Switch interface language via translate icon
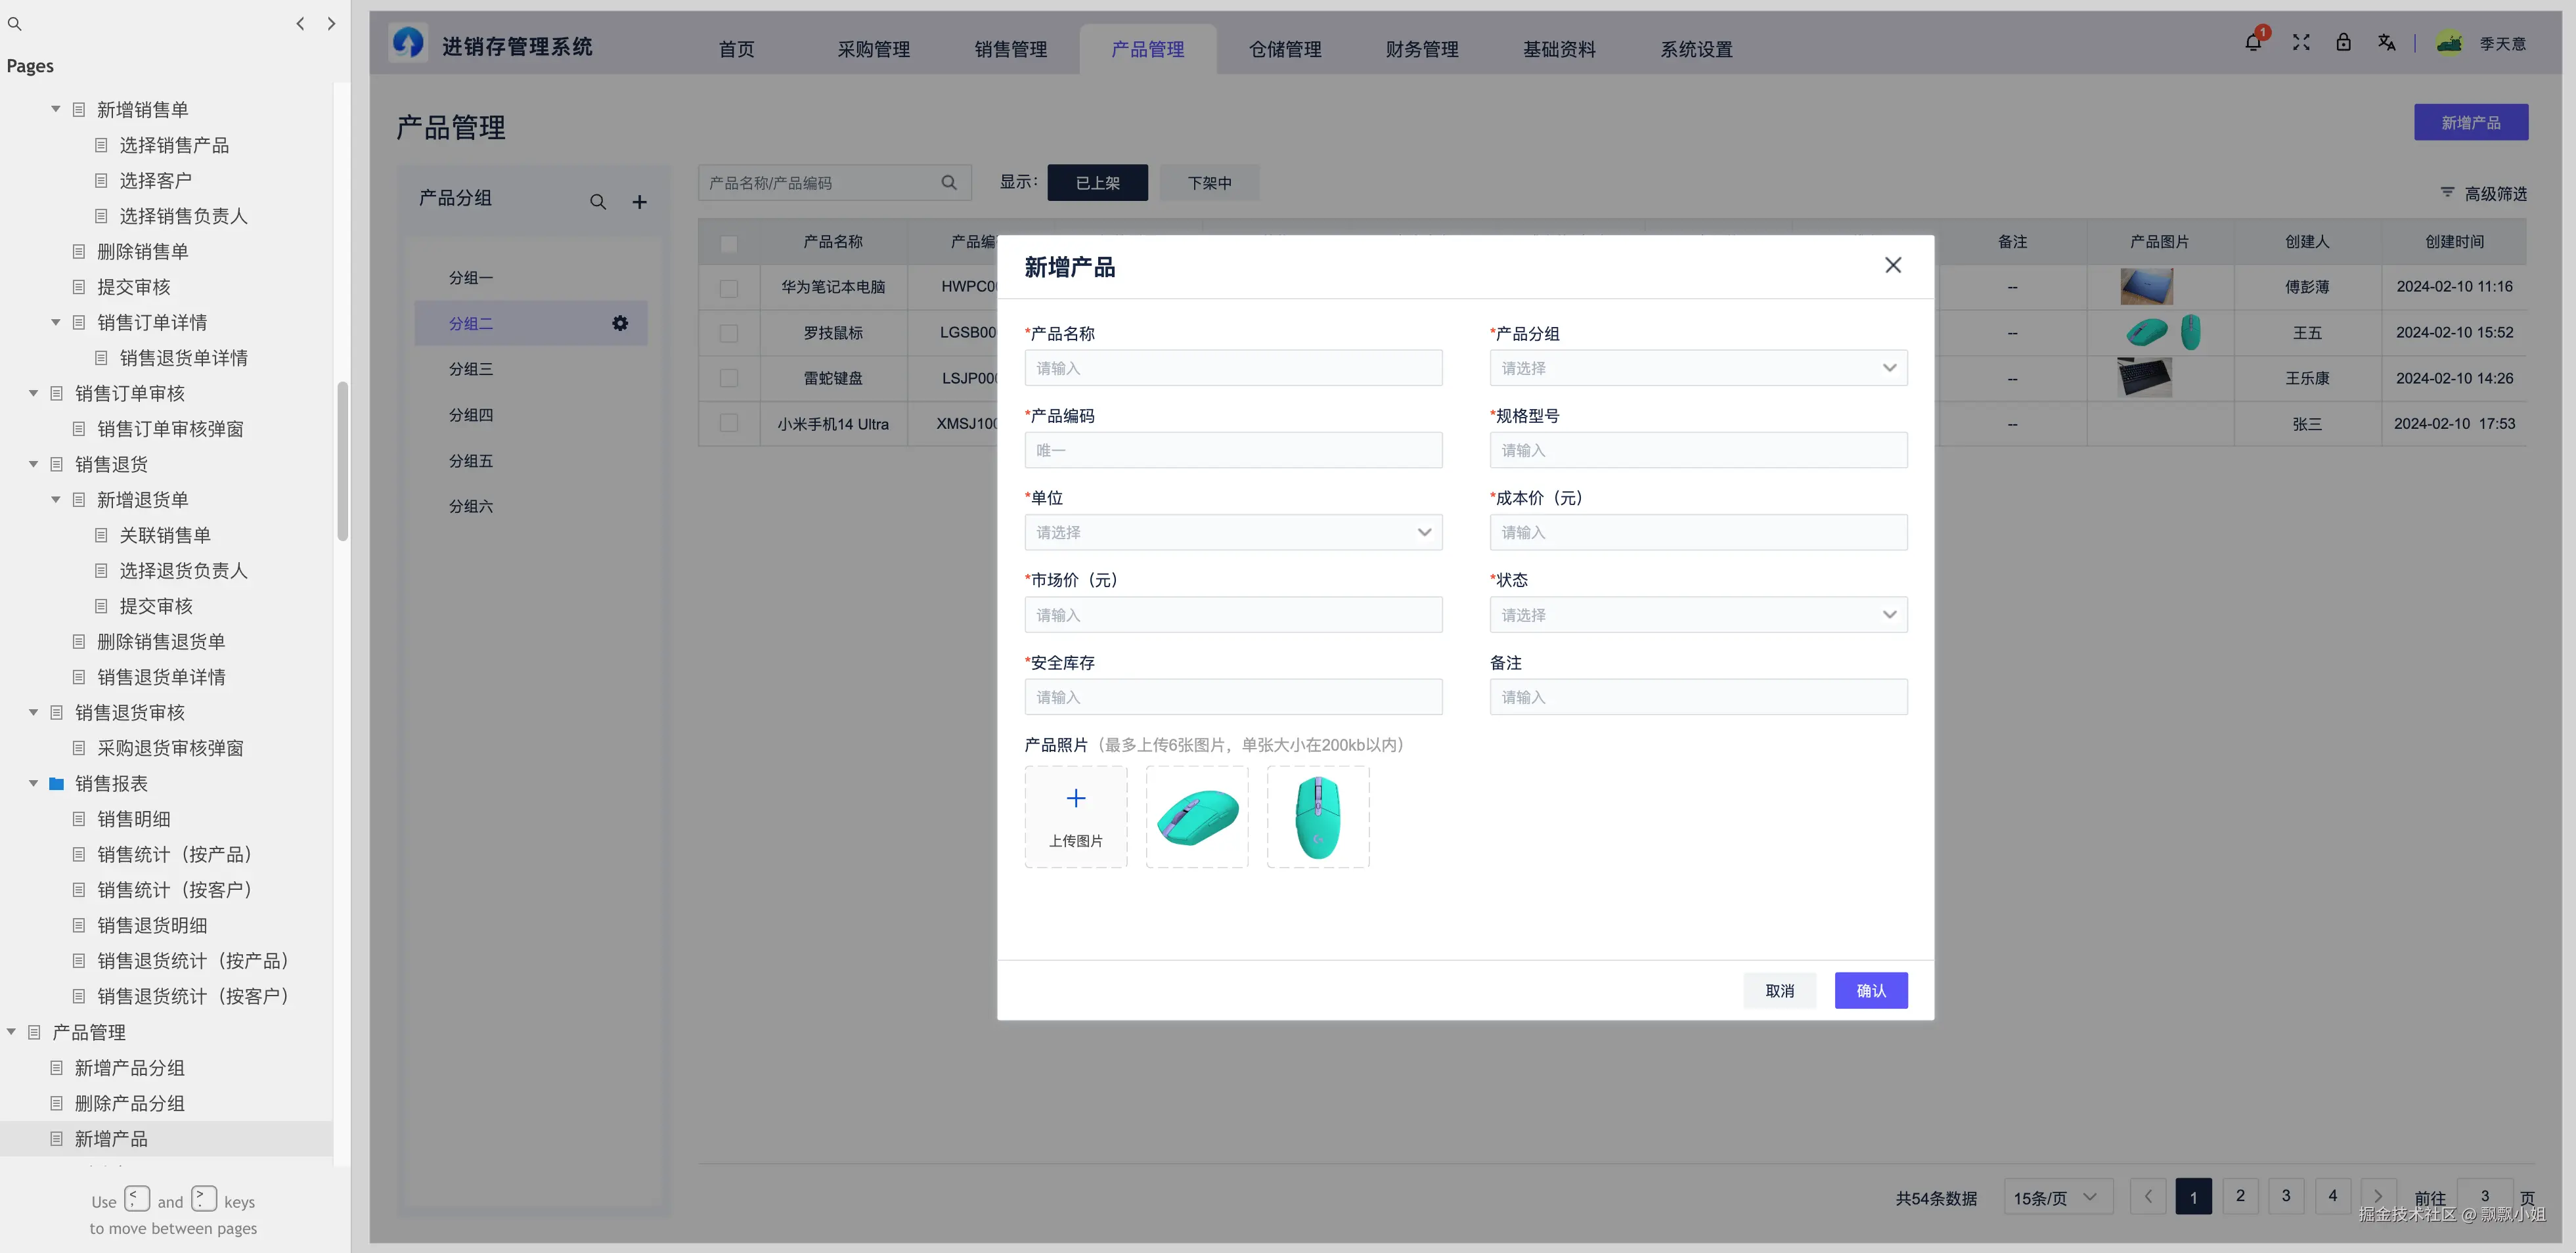 2387,42
